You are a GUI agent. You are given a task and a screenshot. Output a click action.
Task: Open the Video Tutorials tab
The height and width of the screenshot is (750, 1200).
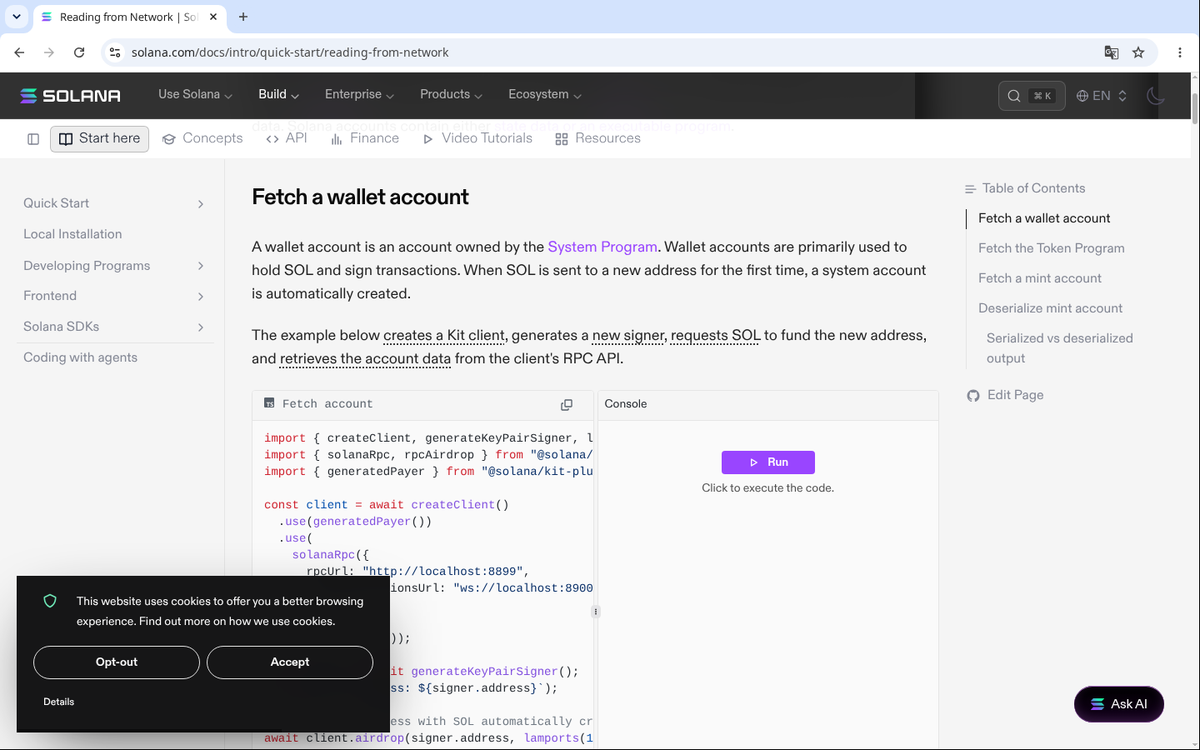[x=477, y=138]
